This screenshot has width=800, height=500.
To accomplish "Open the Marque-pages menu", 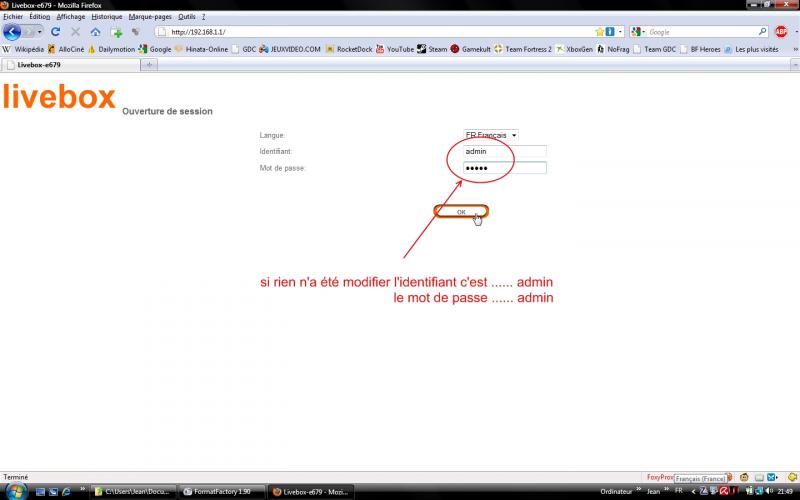I will coord(150,17).
